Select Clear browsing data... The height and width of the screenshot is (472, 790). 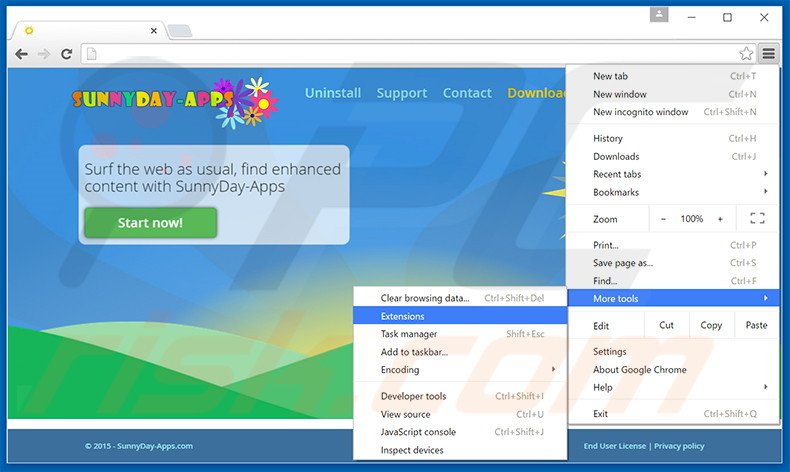click(x=460, y=298)
